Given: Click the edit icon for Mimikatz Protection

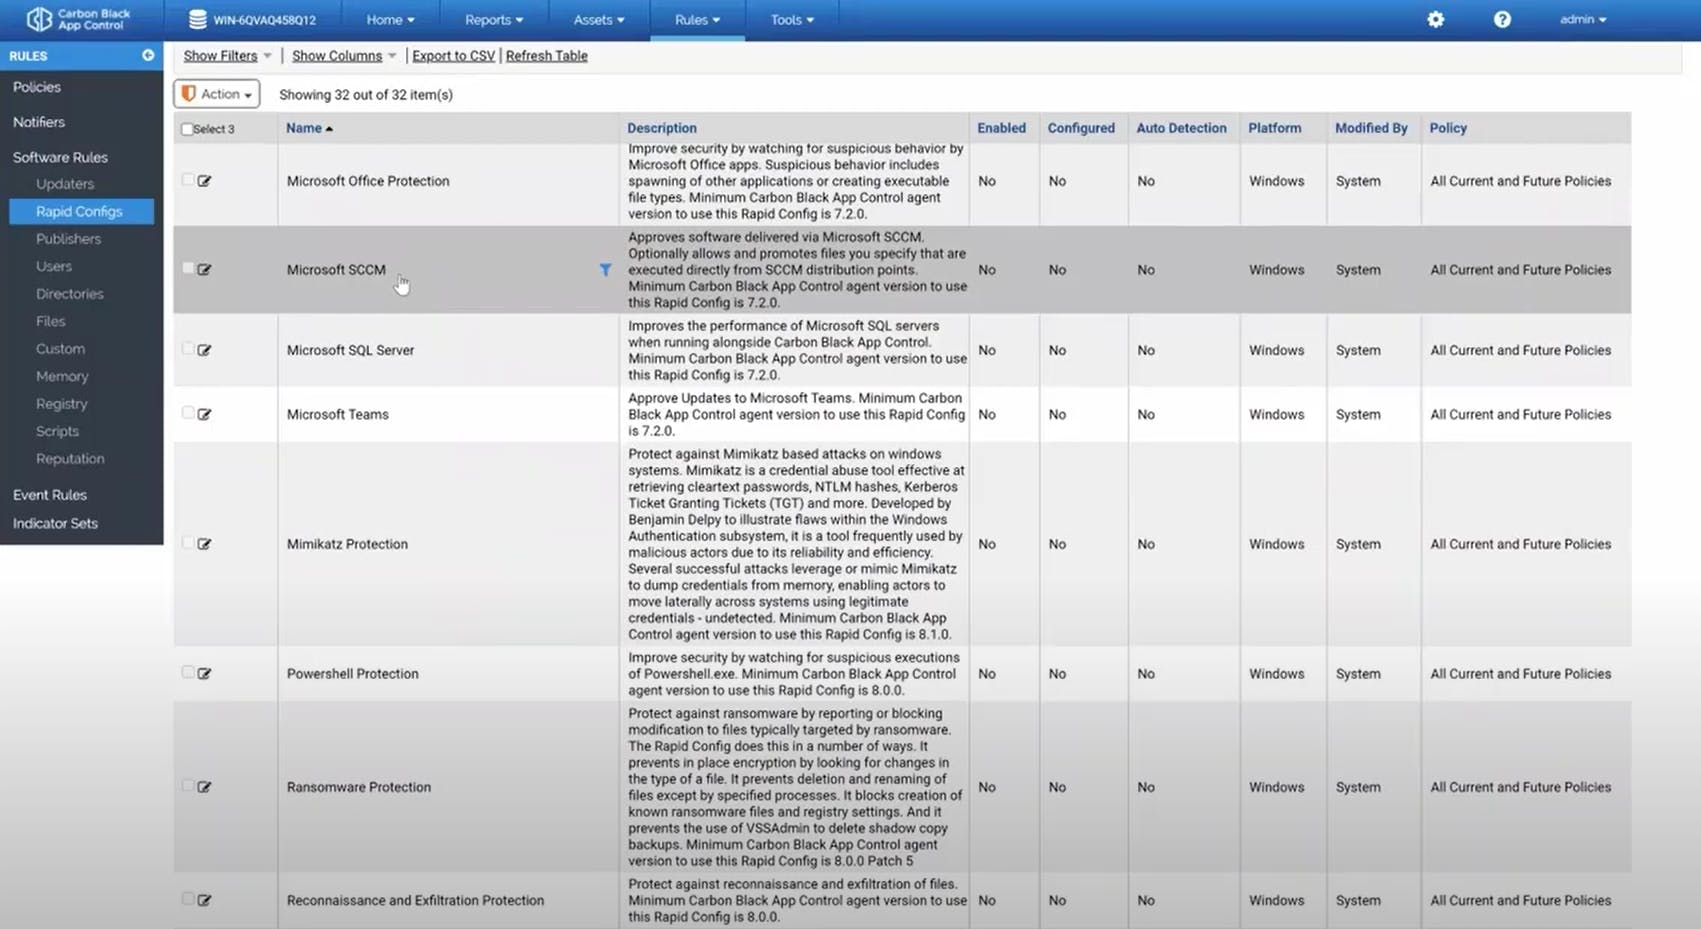Looking at the screenshot, I should pos(205,543).
